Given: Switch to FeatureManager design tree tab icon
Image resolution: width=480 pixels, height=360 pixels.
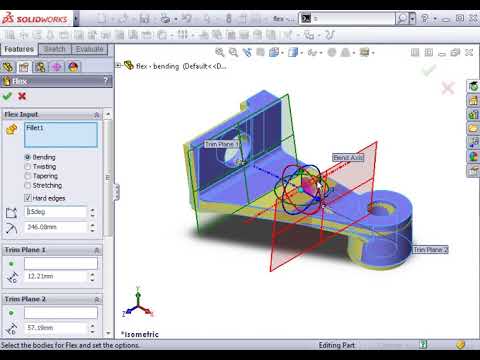Looking at the screenshot, I should point(8,67).
